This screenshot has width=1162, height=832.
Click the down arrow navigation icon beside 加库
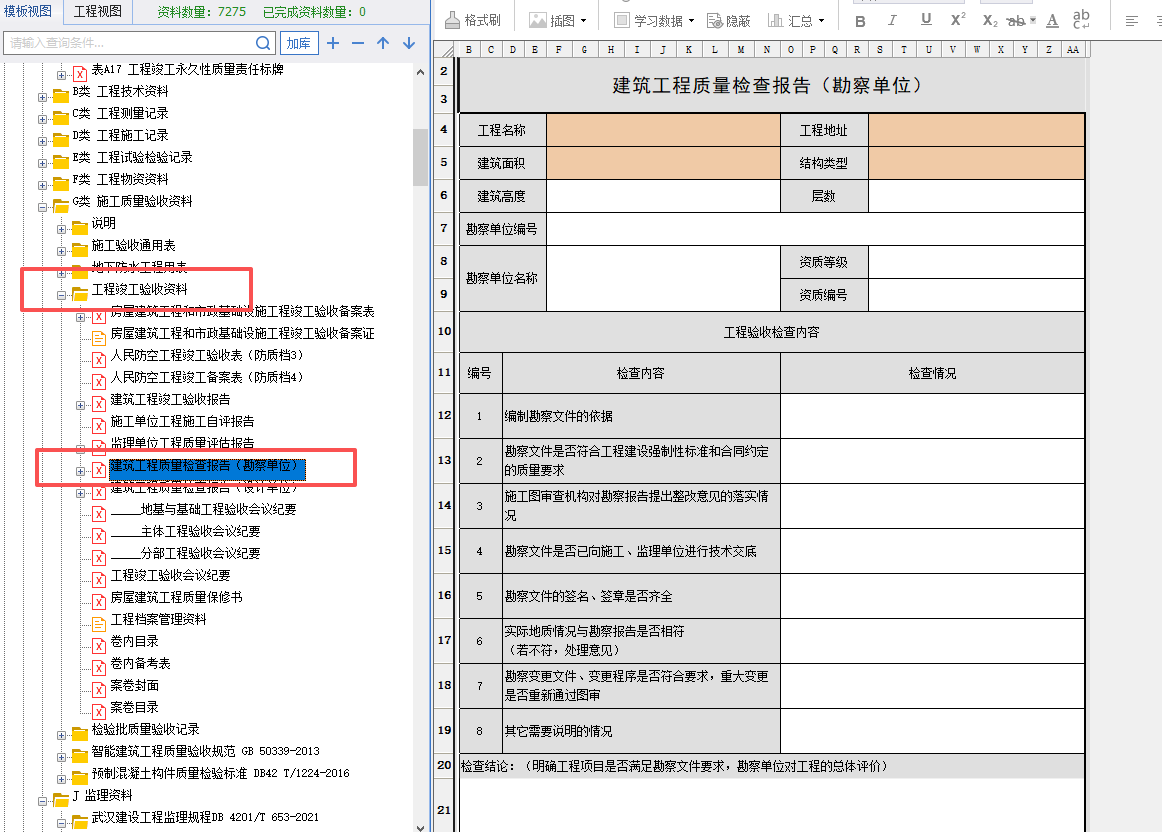pos(408,44)
